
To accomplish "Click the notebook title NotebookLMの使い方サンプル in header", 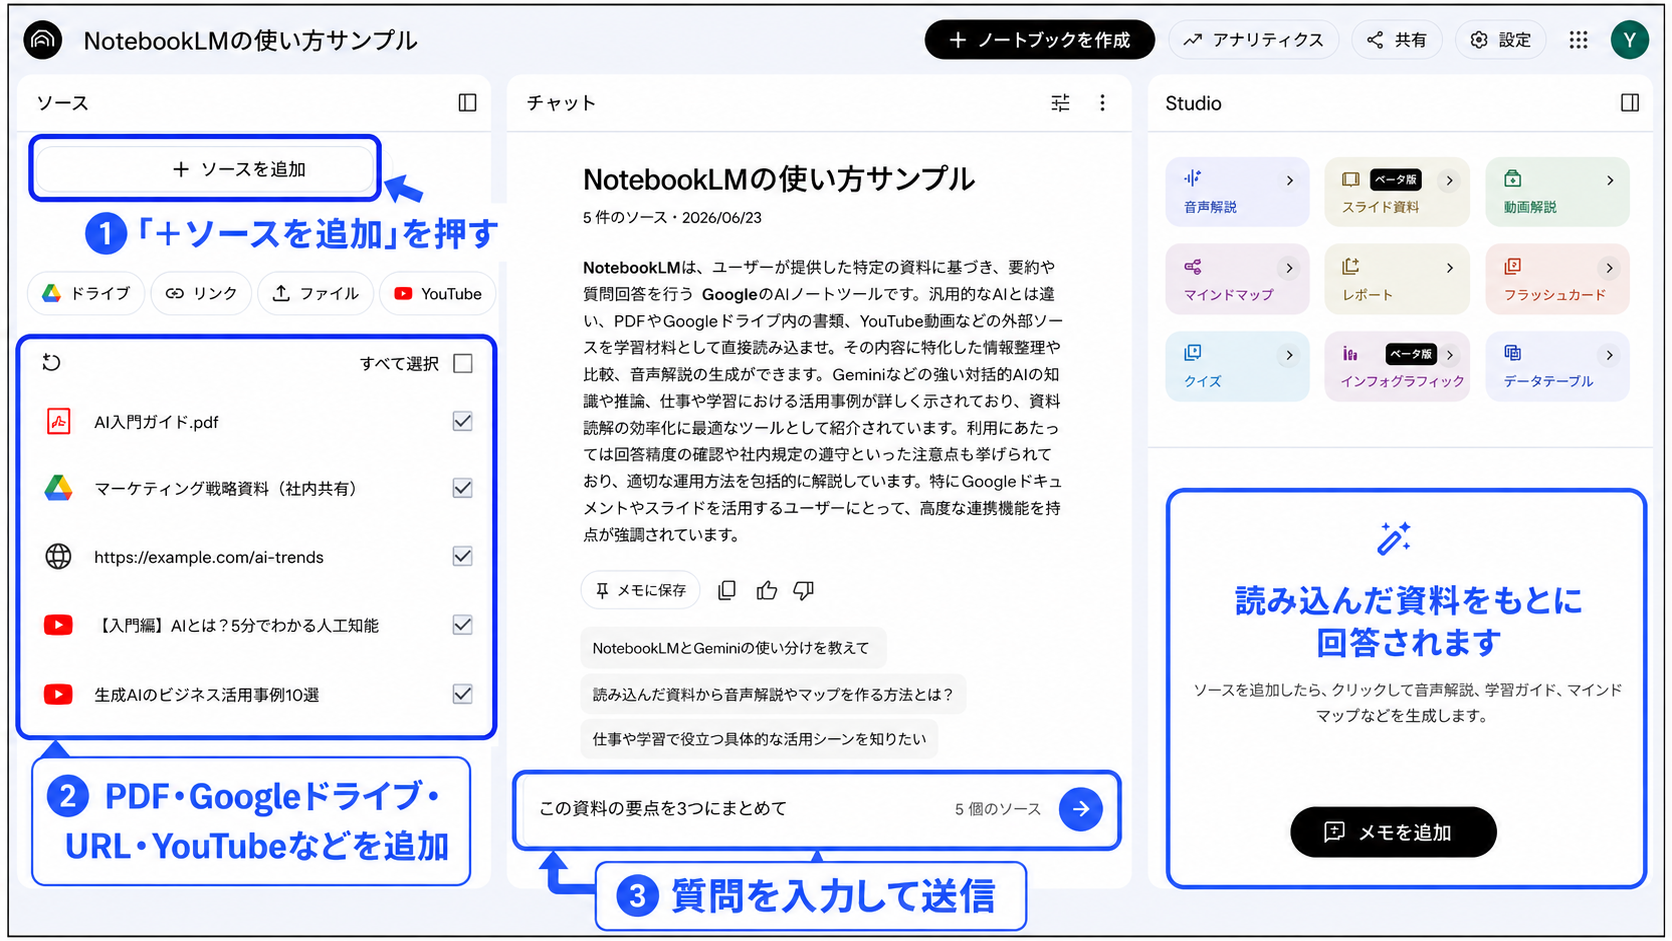I will pos(250,40).
